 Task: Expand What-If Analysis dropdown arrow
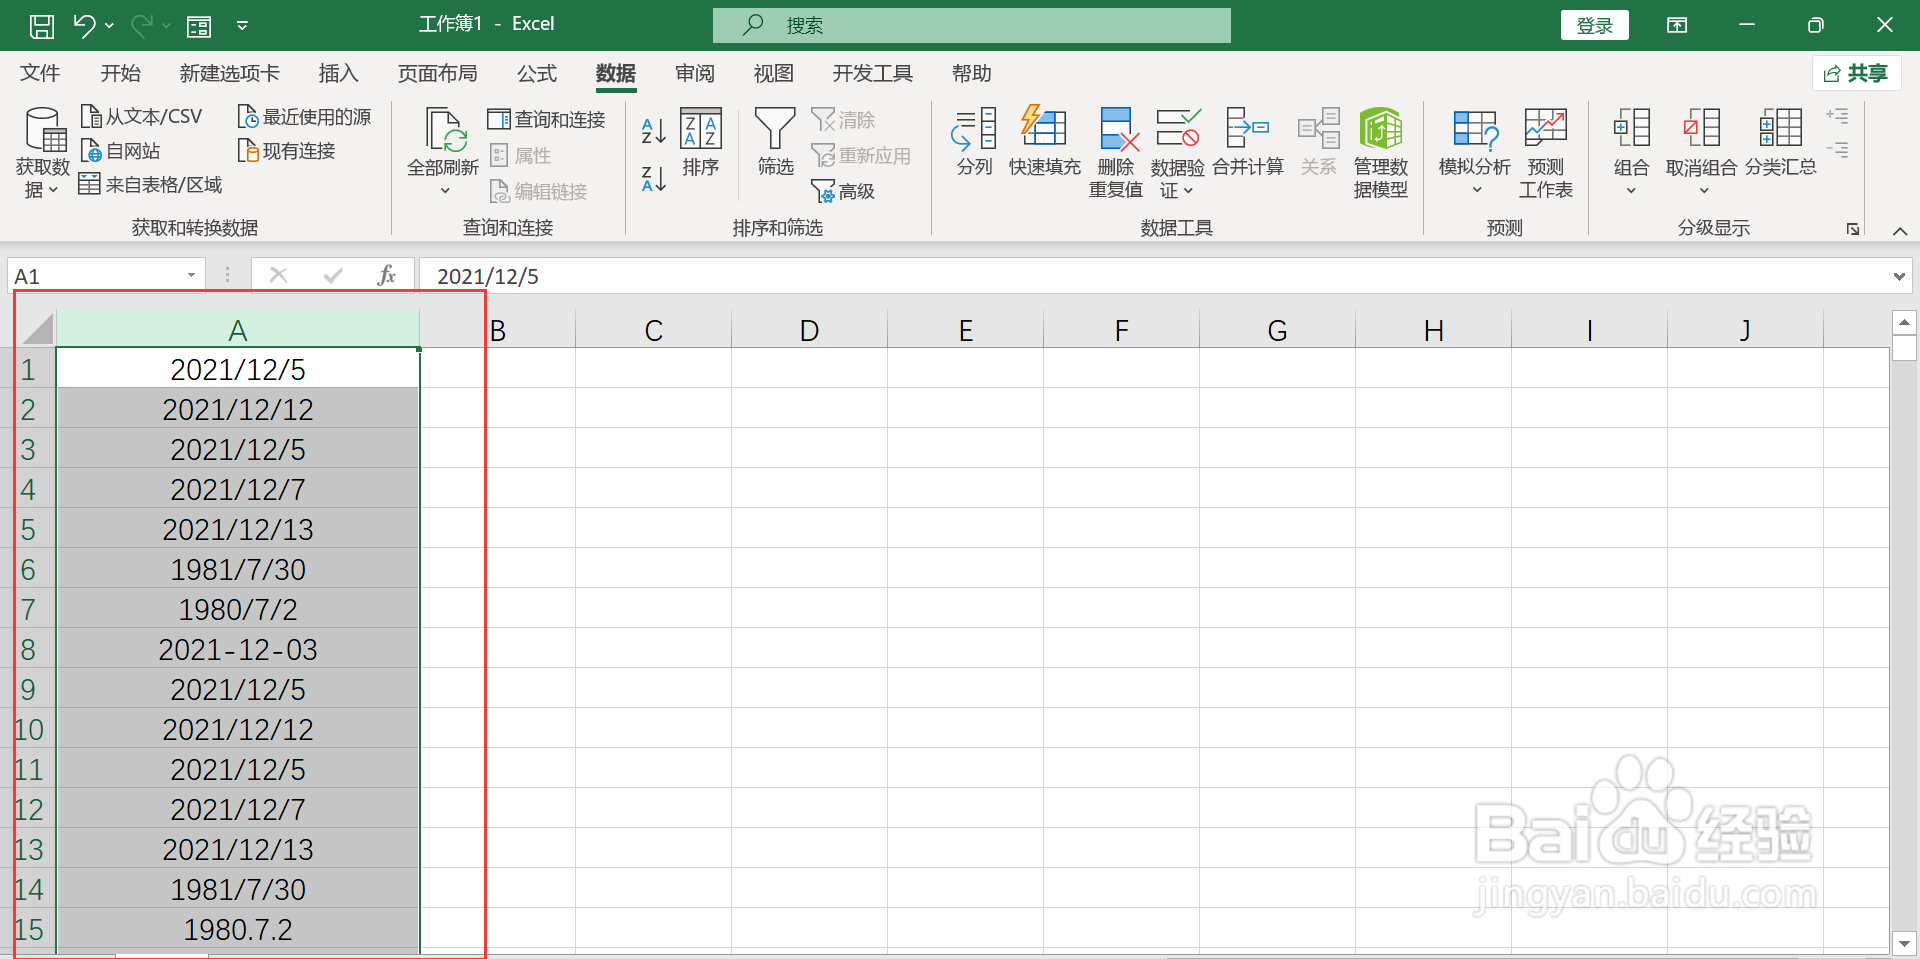(1476, 191)
